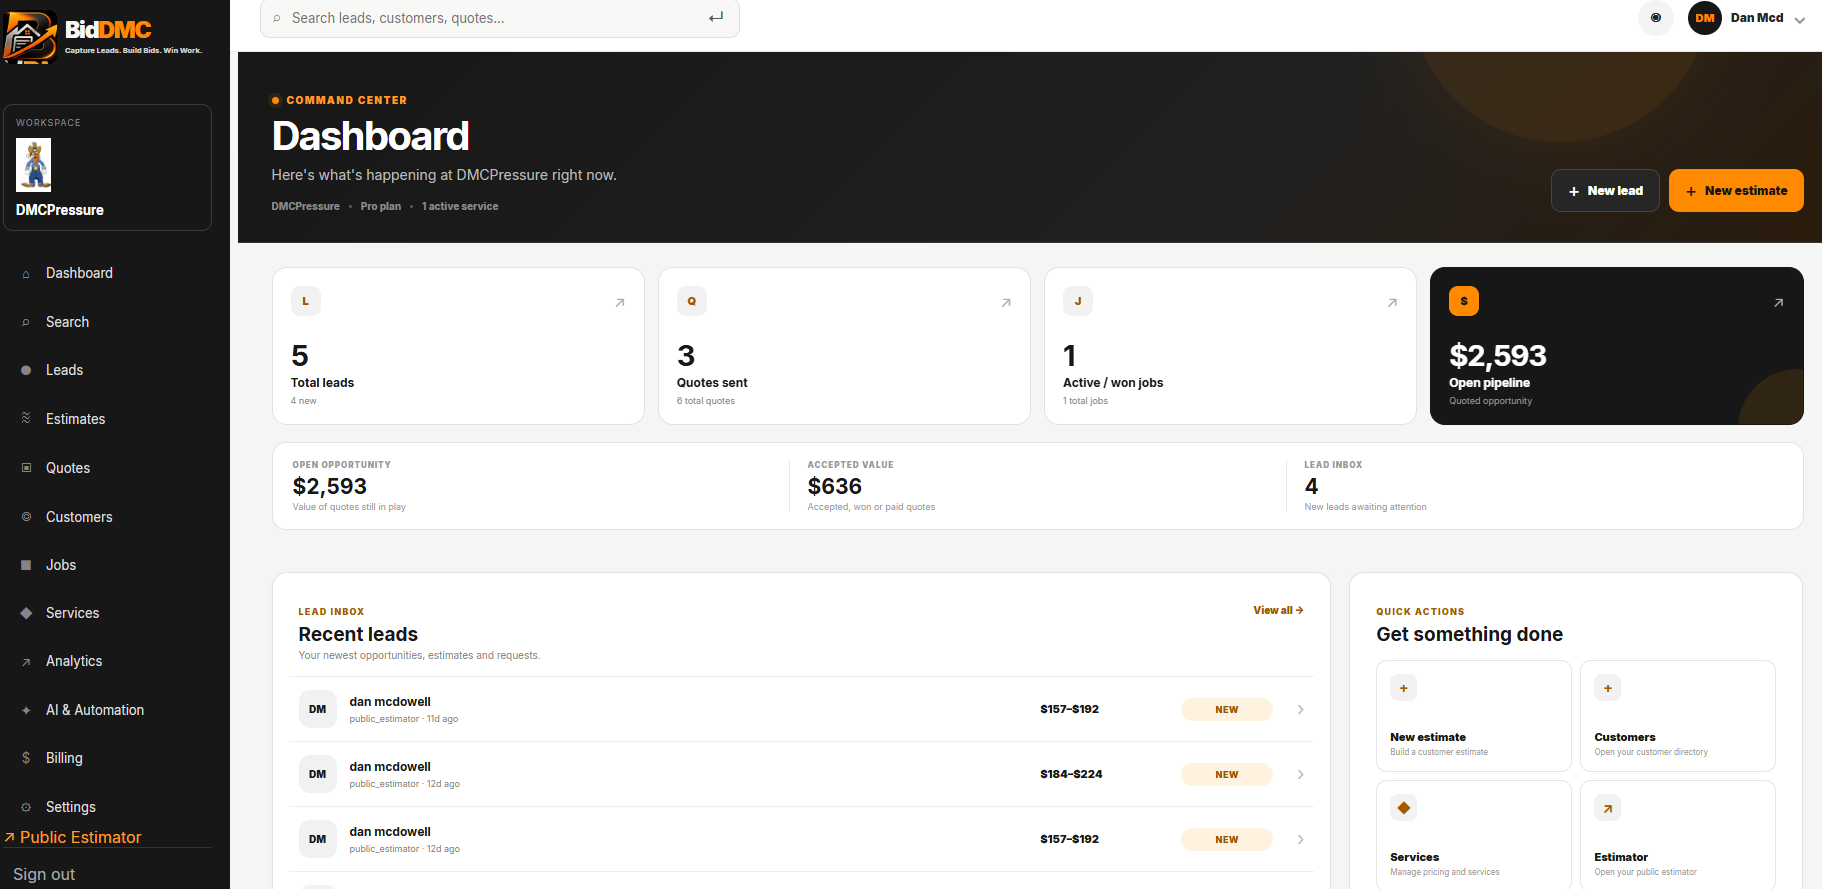
Task: Click the NEW badge on the $184–$224 lead
Action: click(x=1227, y=774)
